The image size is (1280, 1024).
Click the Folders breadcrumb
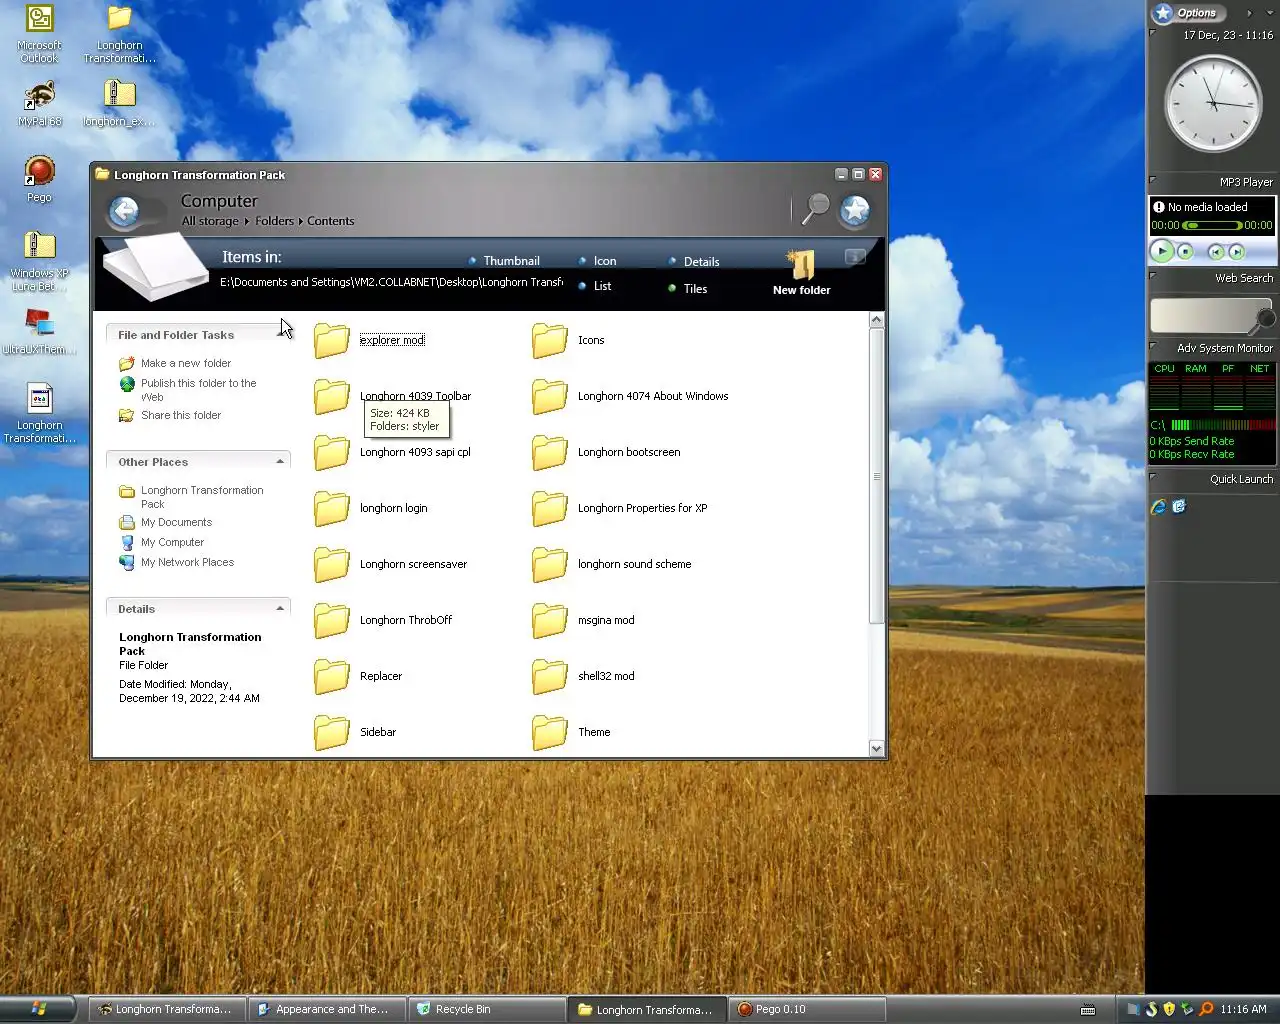274,221
